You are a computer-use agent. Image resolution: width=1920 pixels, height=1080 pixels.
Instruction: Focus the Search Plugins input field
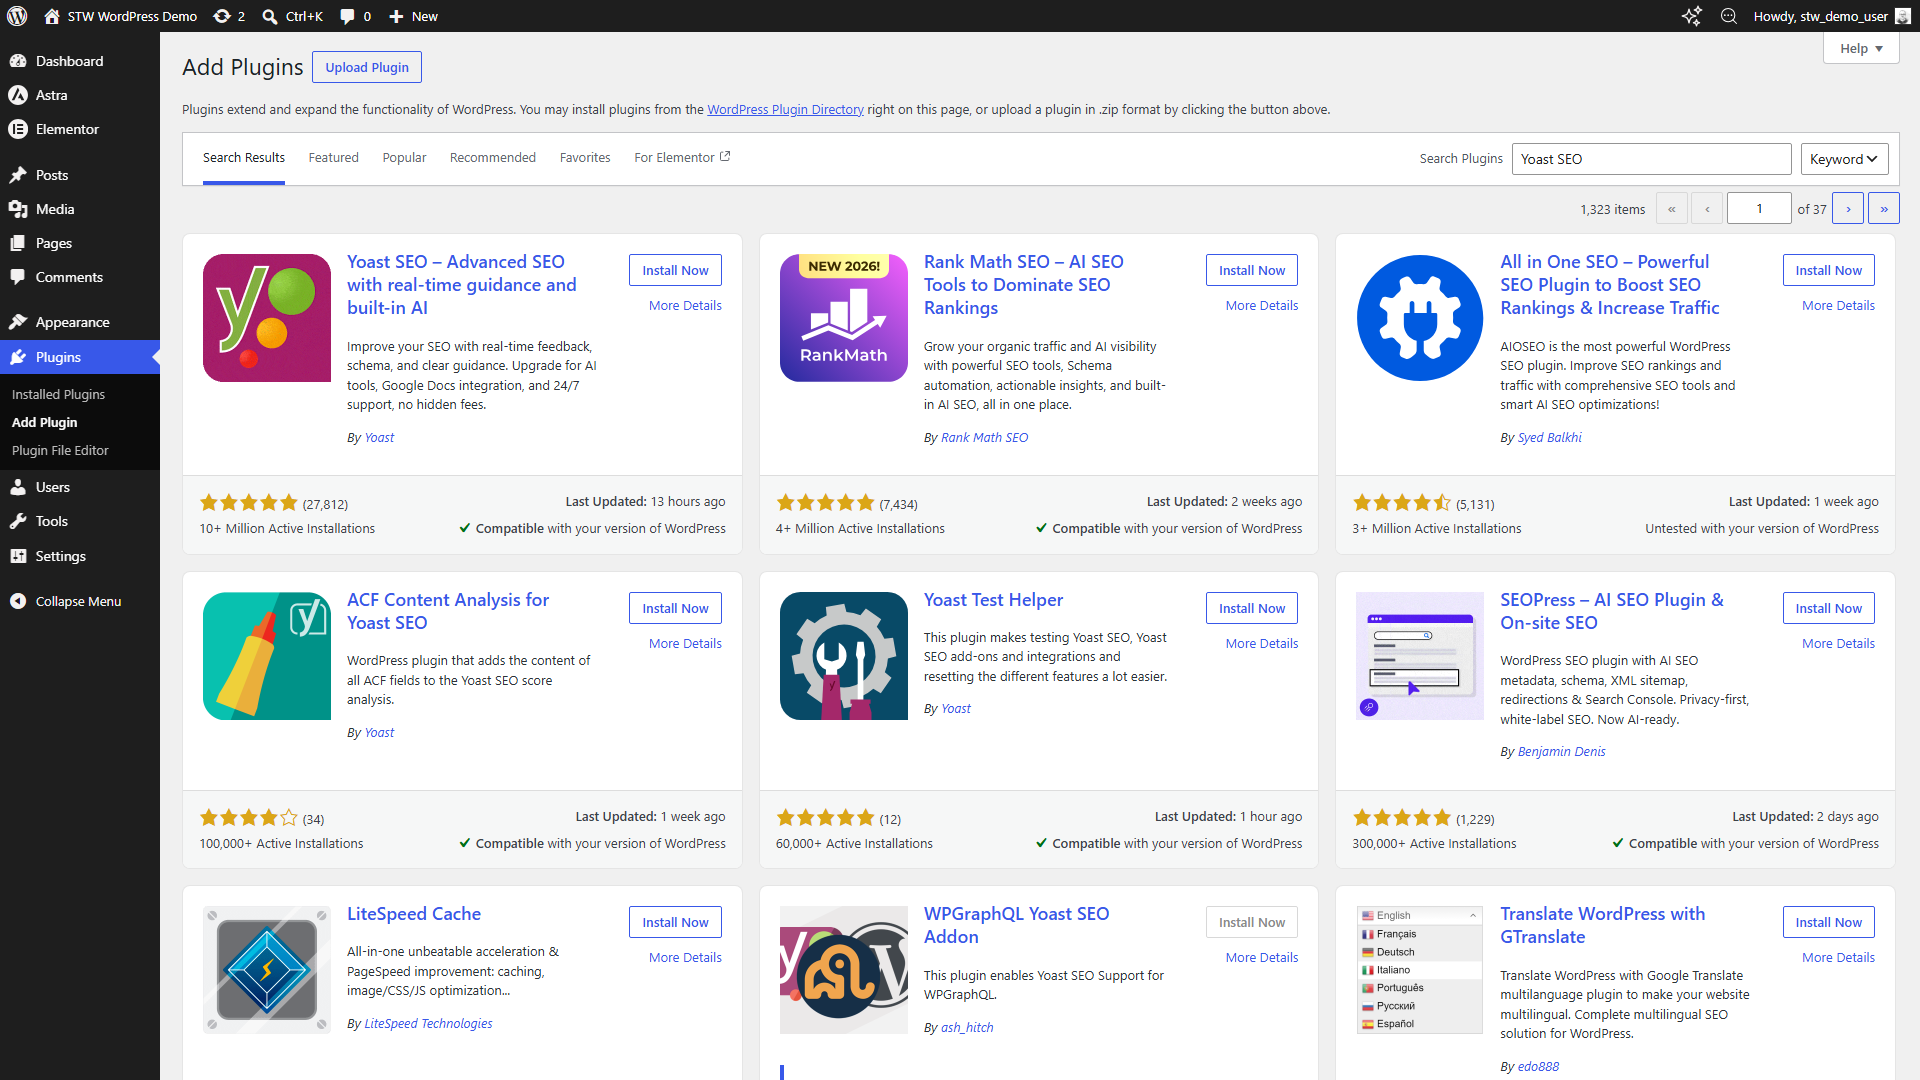pyautogui.click(x=1651, y=159)
